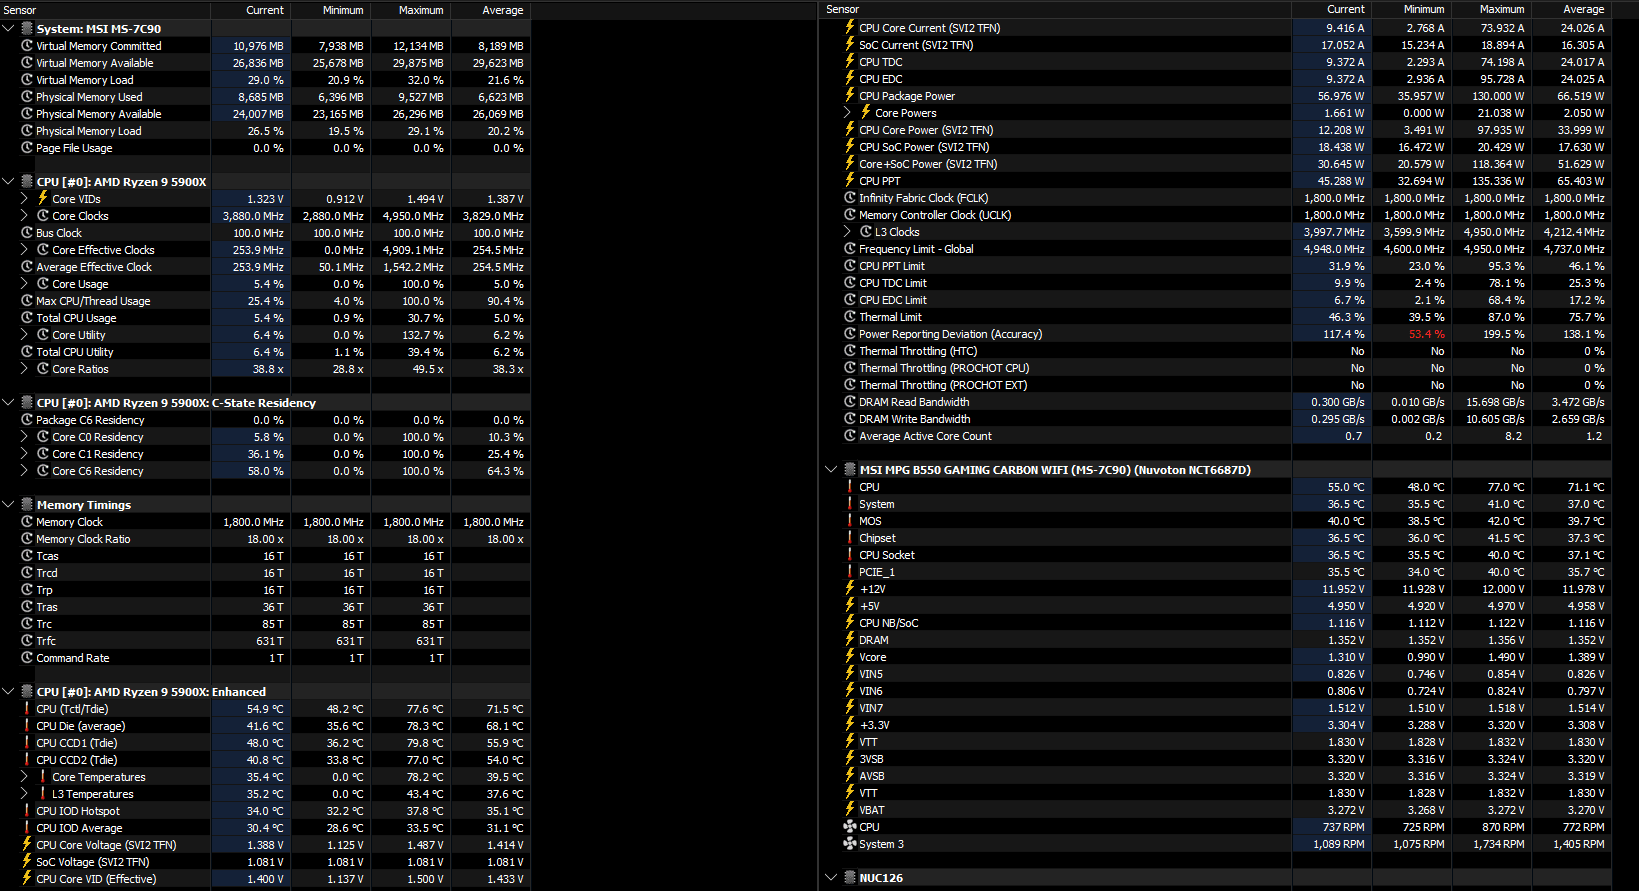
Task: Click the lightning bolt icon beside Core VIDs
Action: [43, 199]
